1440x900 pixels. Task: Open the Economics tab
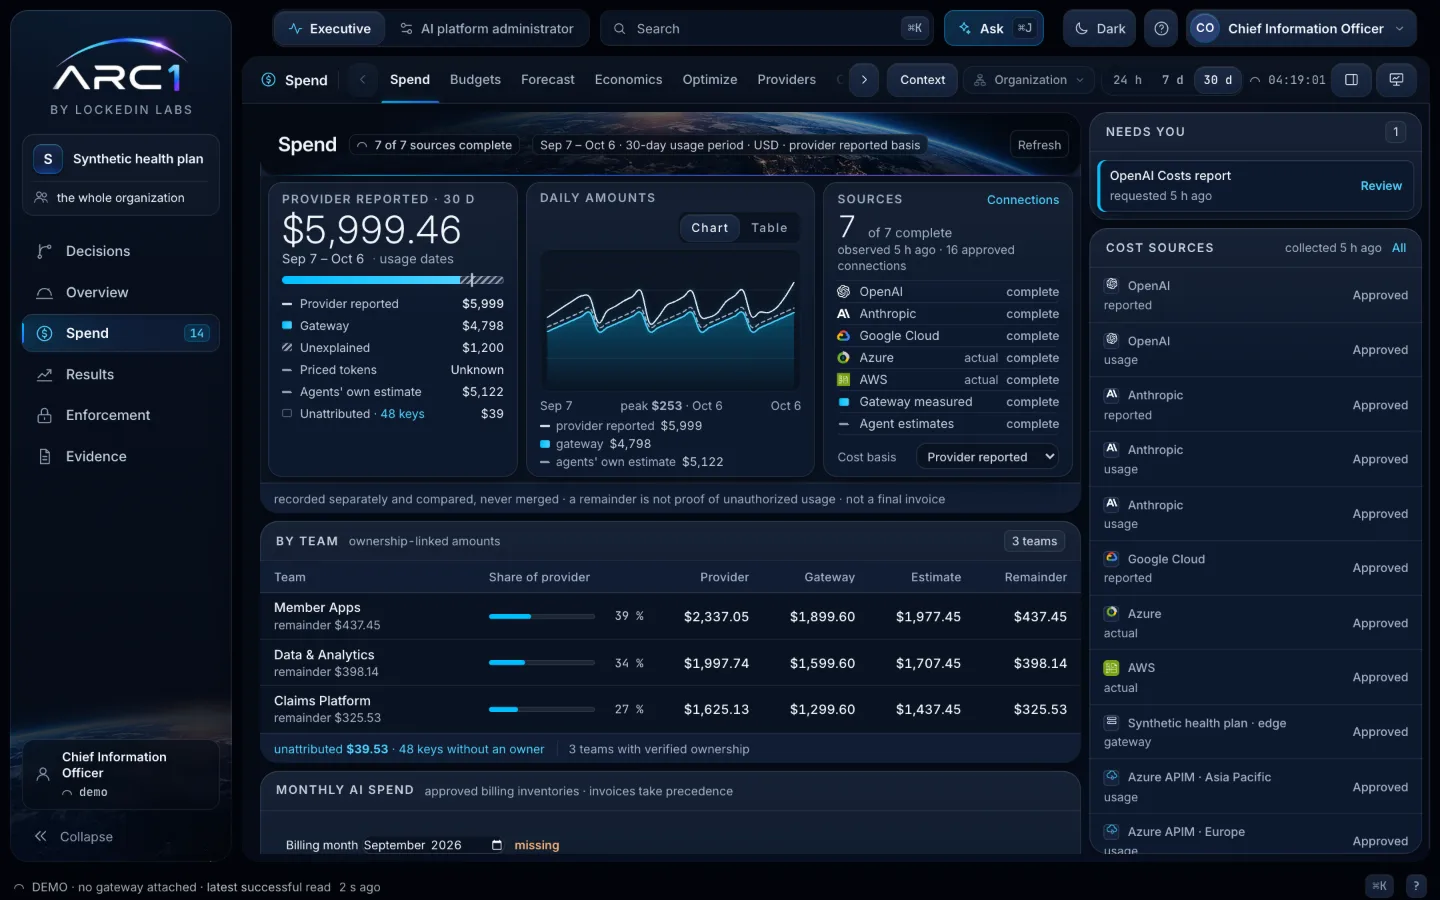pyautogui.click(x=628, y=80)
